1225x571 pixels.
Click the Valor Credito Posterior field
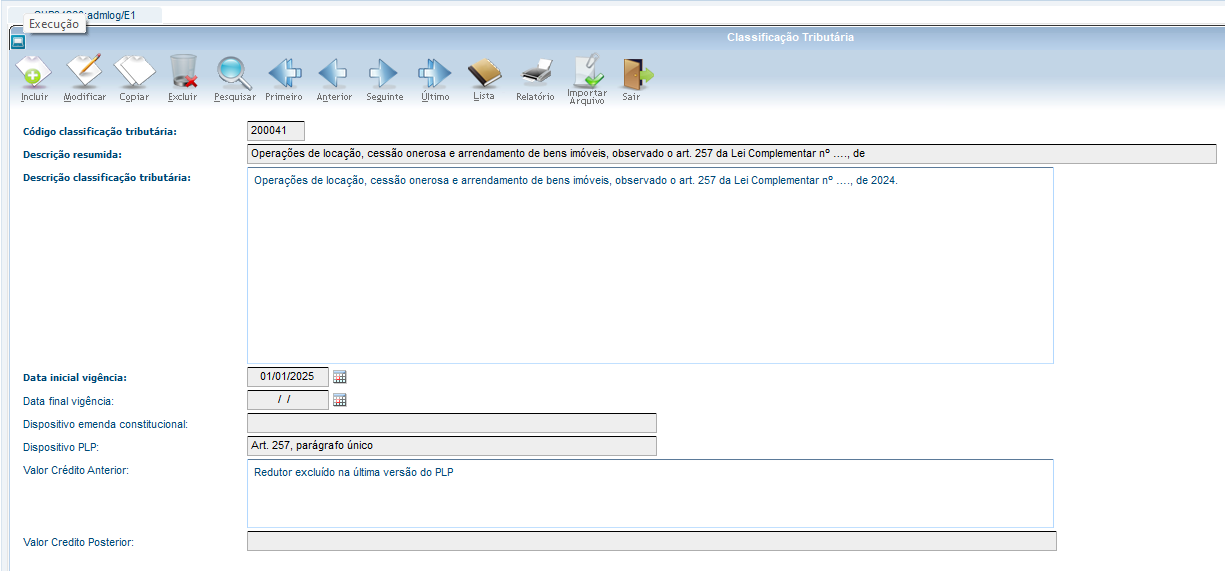[x=652, y=541]
